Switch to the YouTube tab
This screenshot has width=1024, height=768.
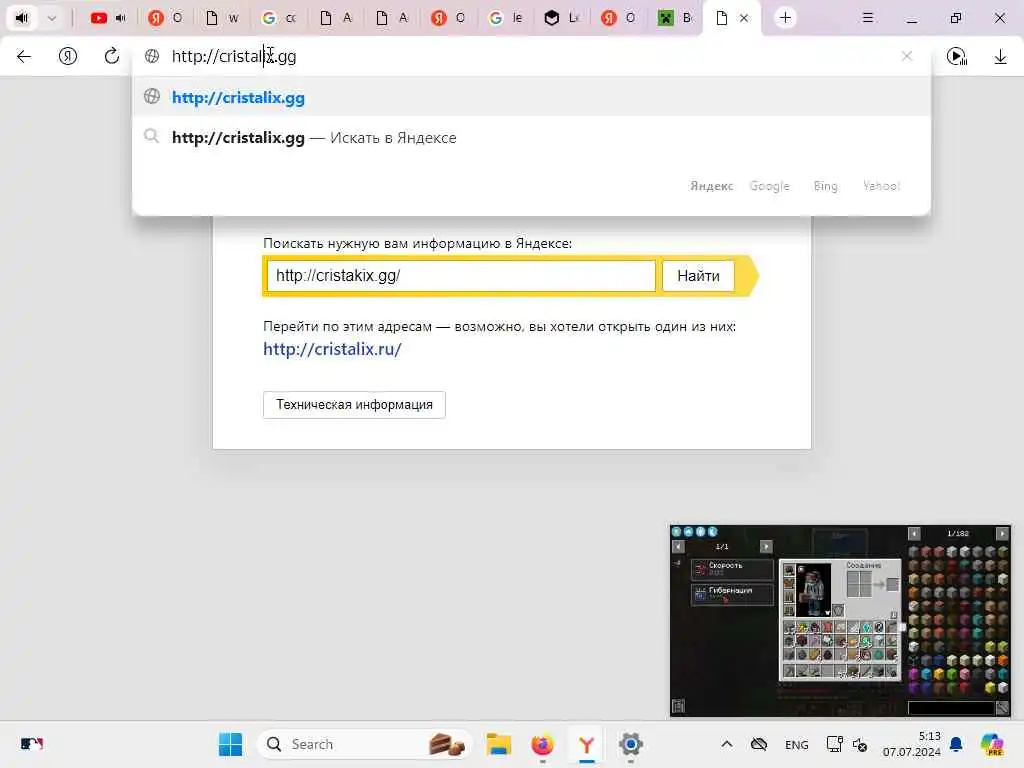pyautogui.click(x=99, y=18)
